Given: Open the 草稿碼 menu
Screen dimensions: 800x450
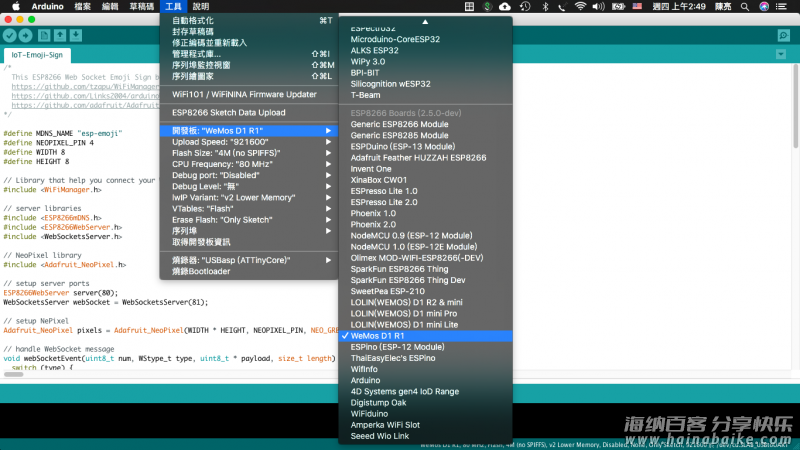Looking at the screenshot, I should 141,6.
